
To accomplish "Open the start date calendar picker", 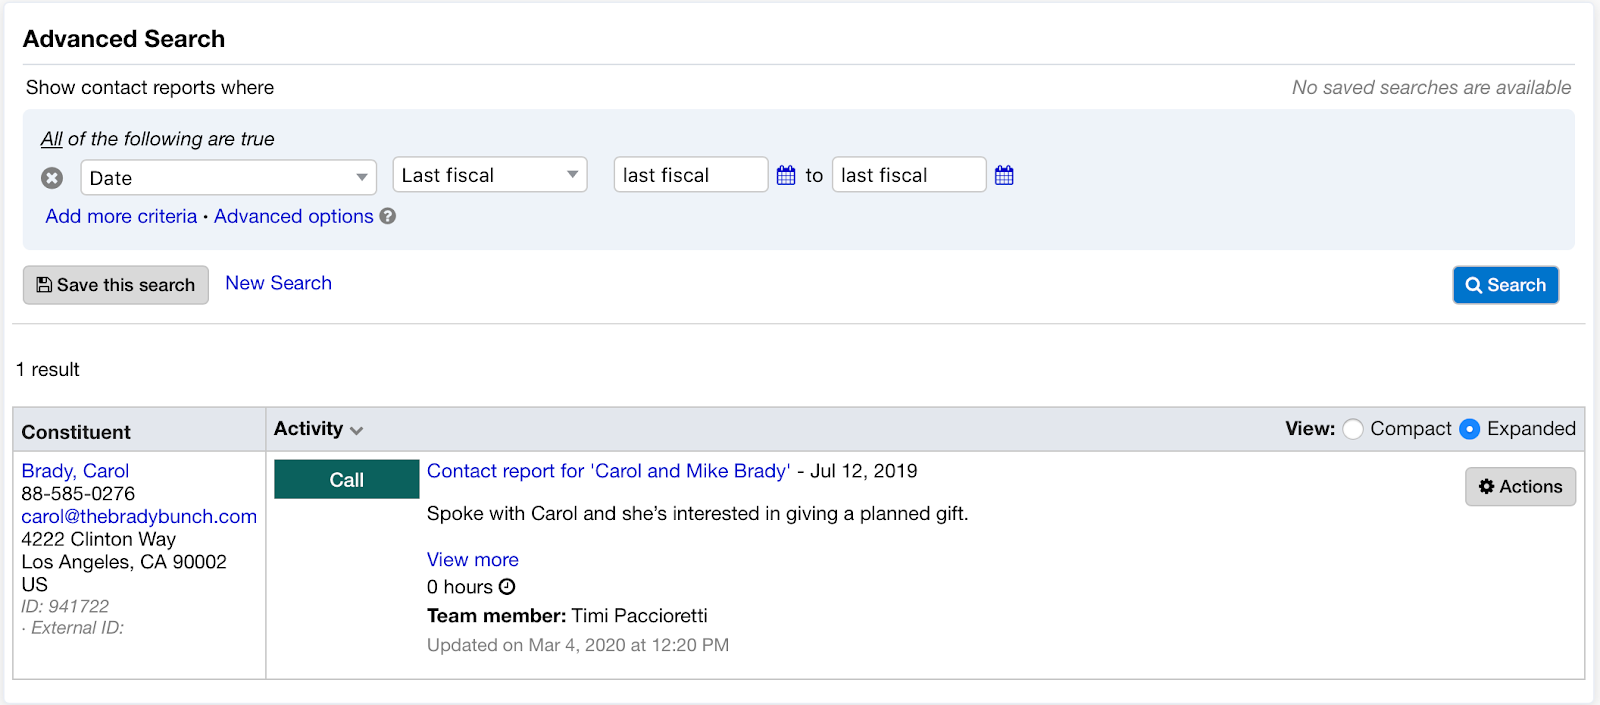I will tap(786, 175).
